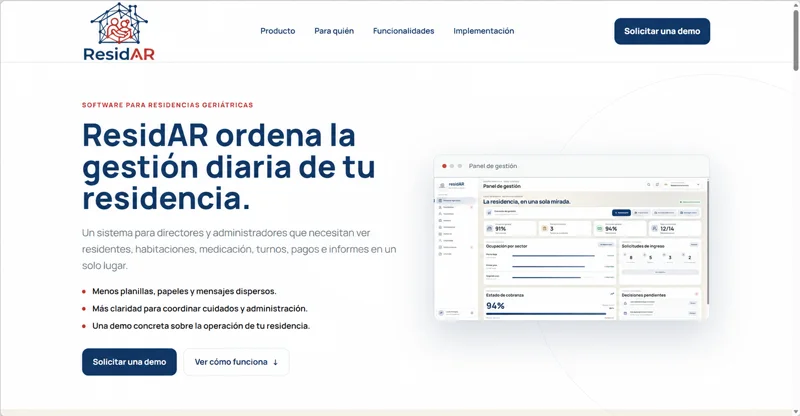Click the Solicitudes de ingreso wide gray button

point(660,272)
